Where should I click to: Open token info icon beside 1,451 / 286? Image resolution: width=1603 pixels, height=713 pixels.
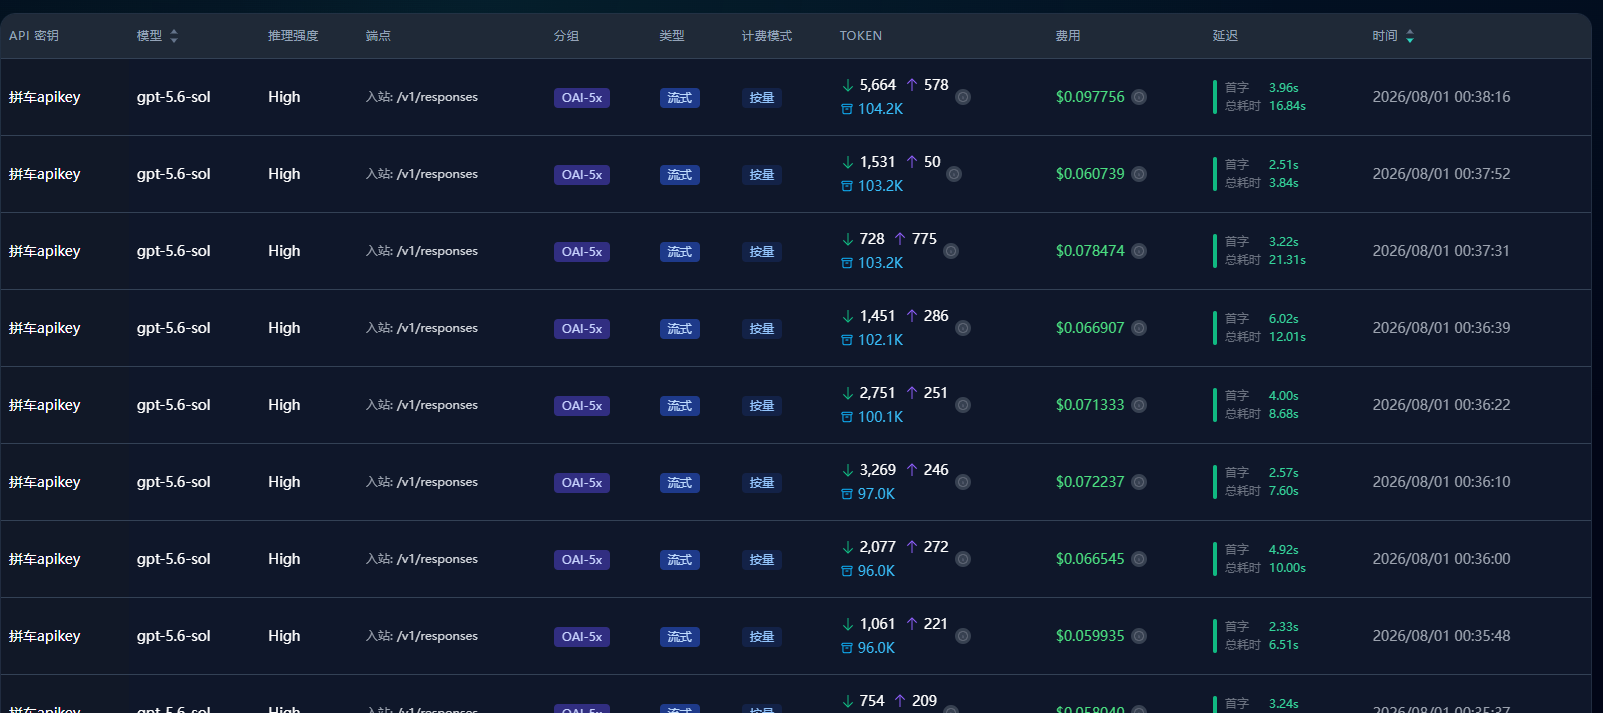click(x=963, y=328)
